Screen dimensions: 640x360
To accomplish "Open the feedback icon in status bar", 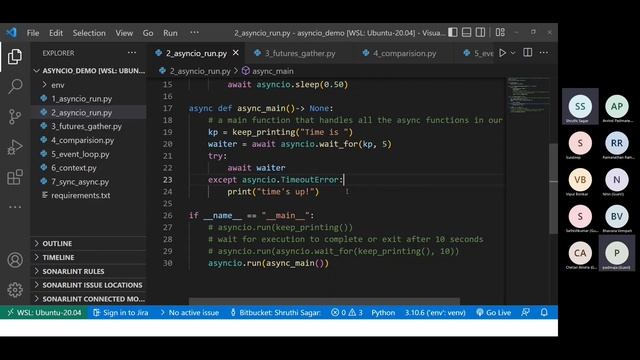I will (x=525, y=313).
